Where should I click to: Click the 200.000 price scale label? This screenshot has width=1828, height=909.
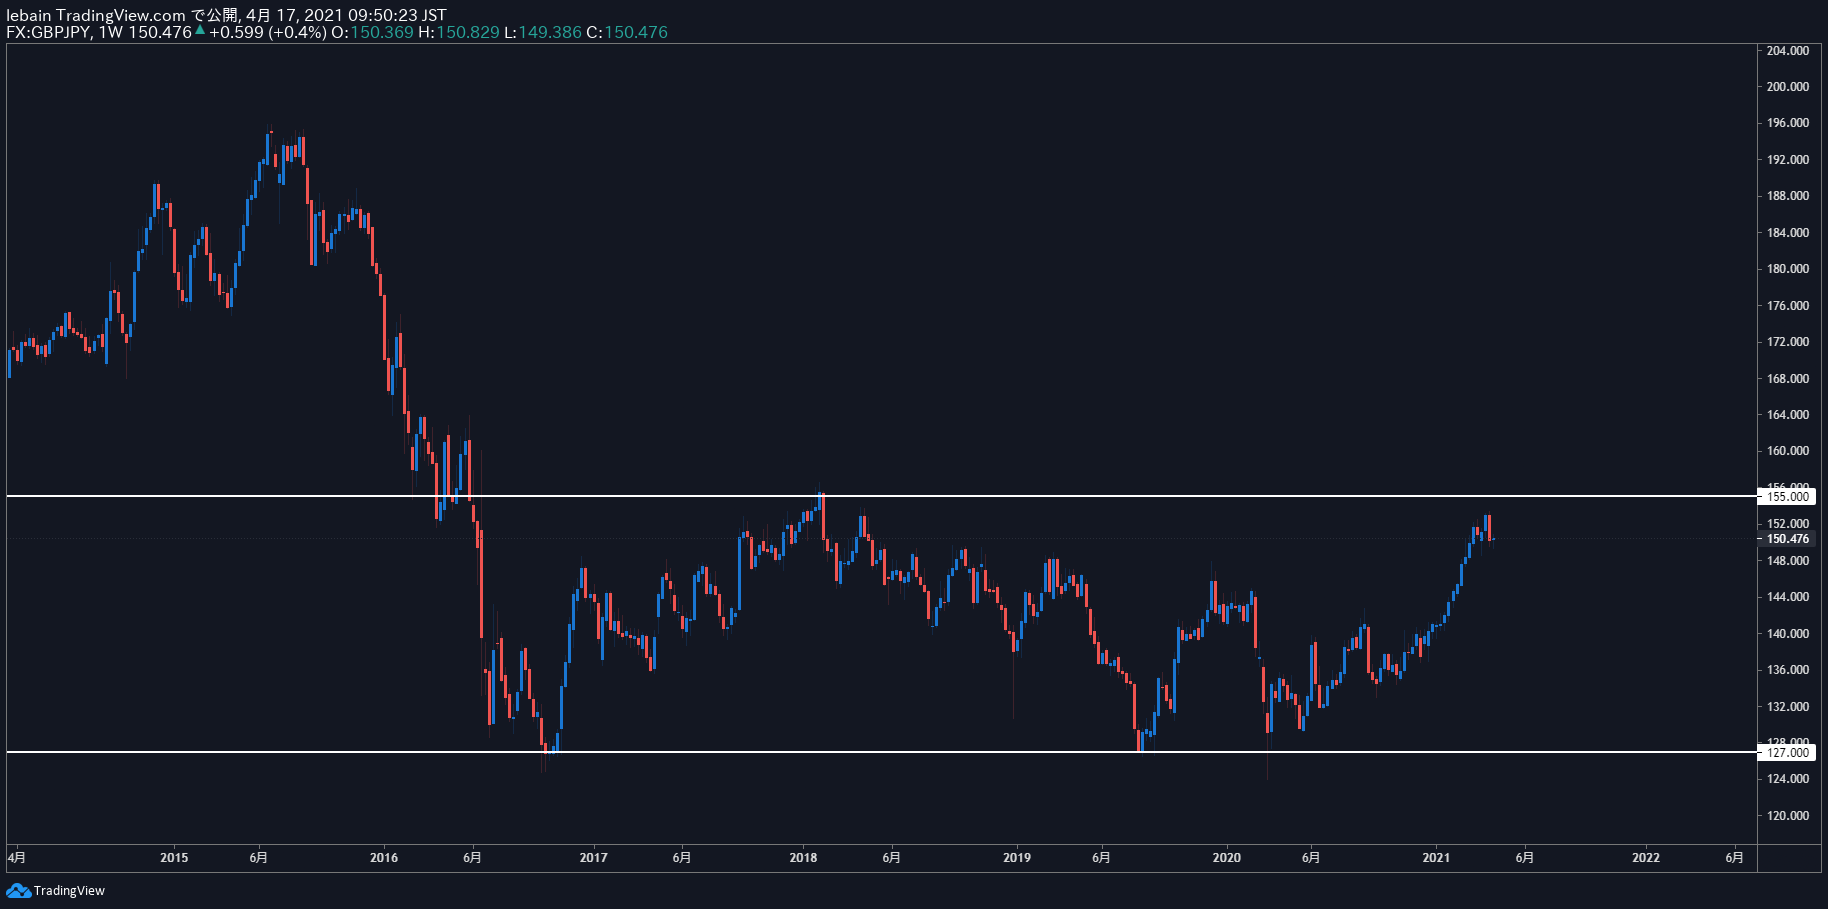tap(1788, 87)
